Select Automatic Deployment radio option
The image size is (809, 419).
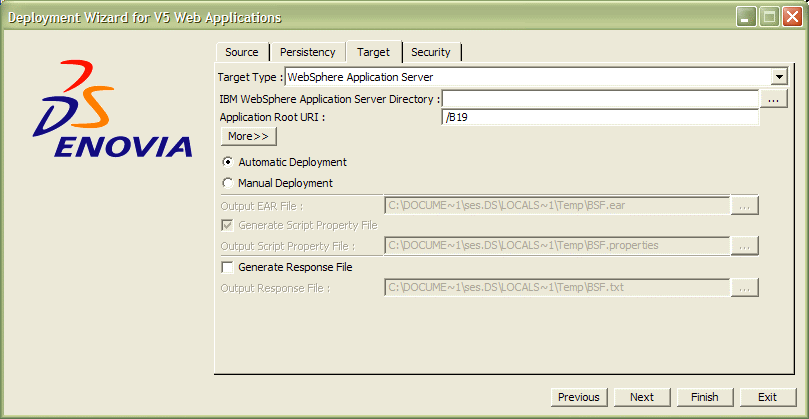pos(228,162)
